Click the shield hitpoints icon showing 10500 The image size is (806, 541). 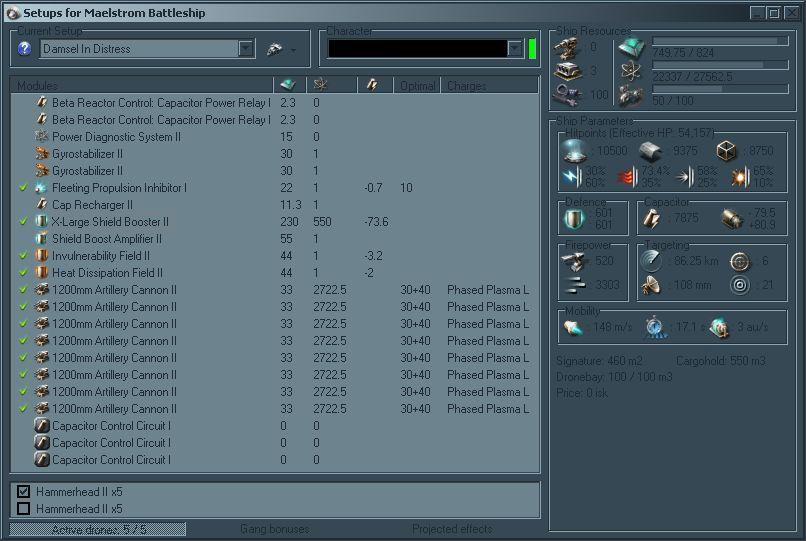(575, 150)
